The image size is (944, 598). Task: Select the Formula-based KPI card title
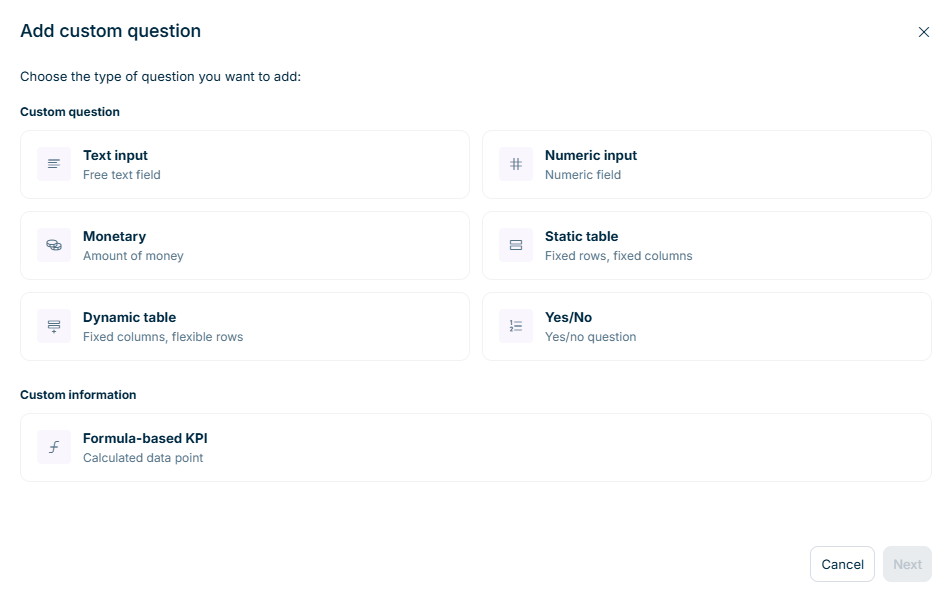pyautogui.click(x=145, y=438)
